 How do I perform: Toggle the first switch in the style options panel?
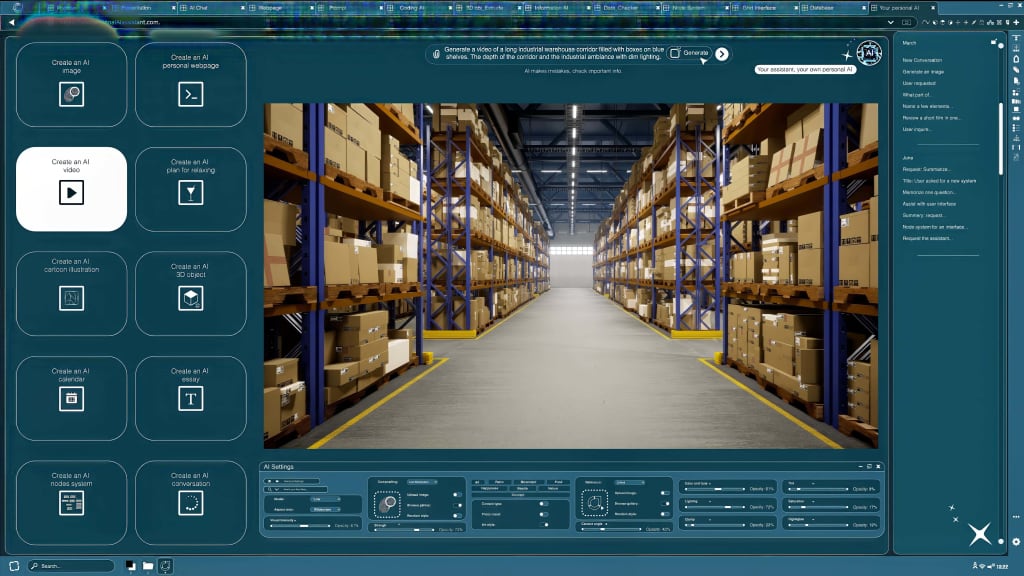point(543,504)
